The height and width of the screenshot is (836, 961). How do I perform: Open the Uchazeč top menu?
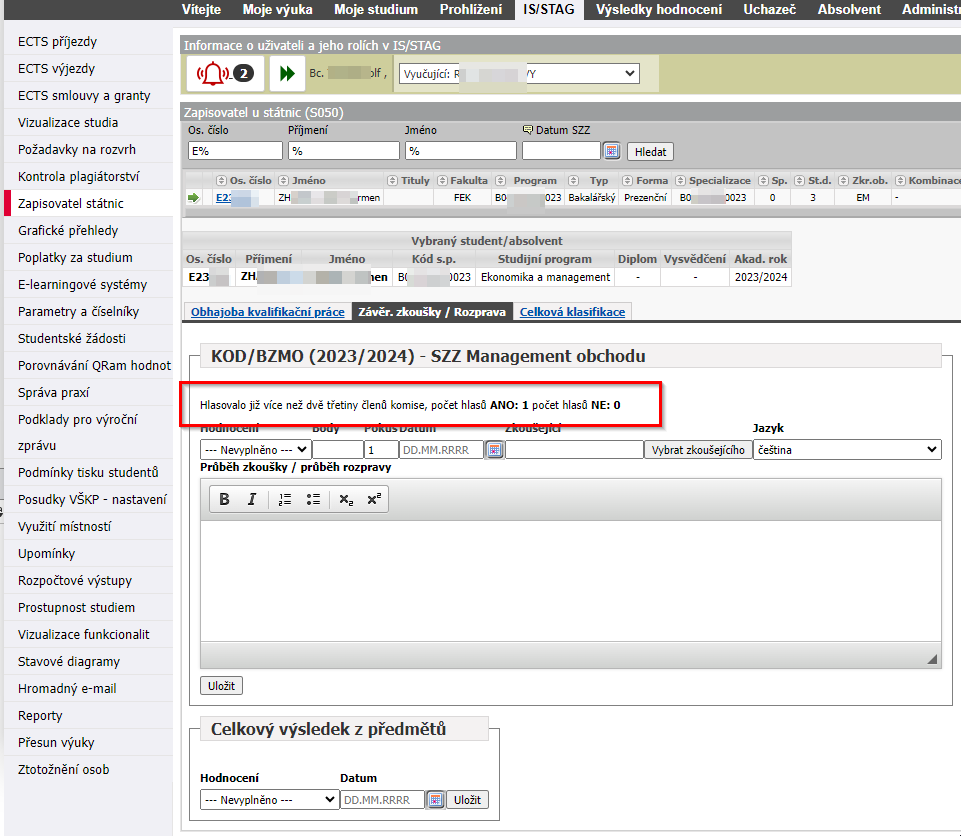pyautogui.click(x=769, y=10)
